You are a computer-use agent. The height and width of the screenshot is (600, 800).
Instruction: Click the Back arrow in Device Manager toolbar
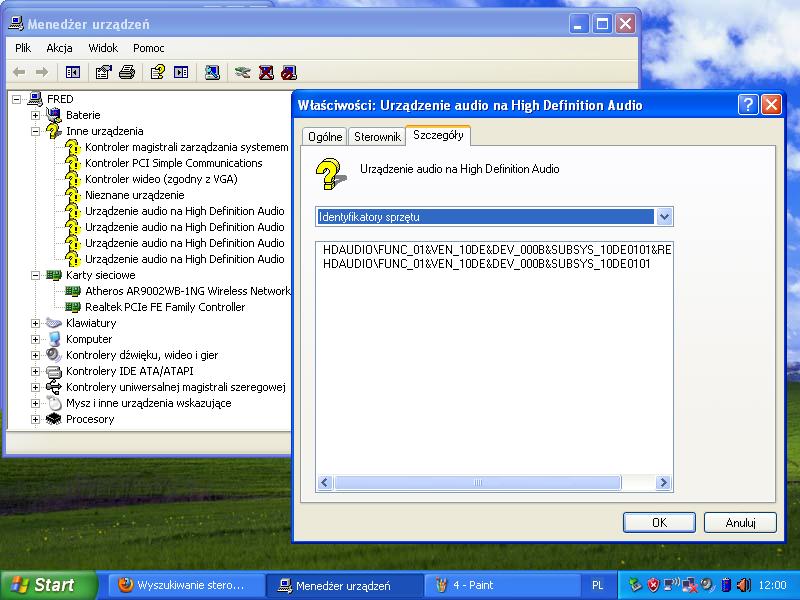[x=19, y=72]
